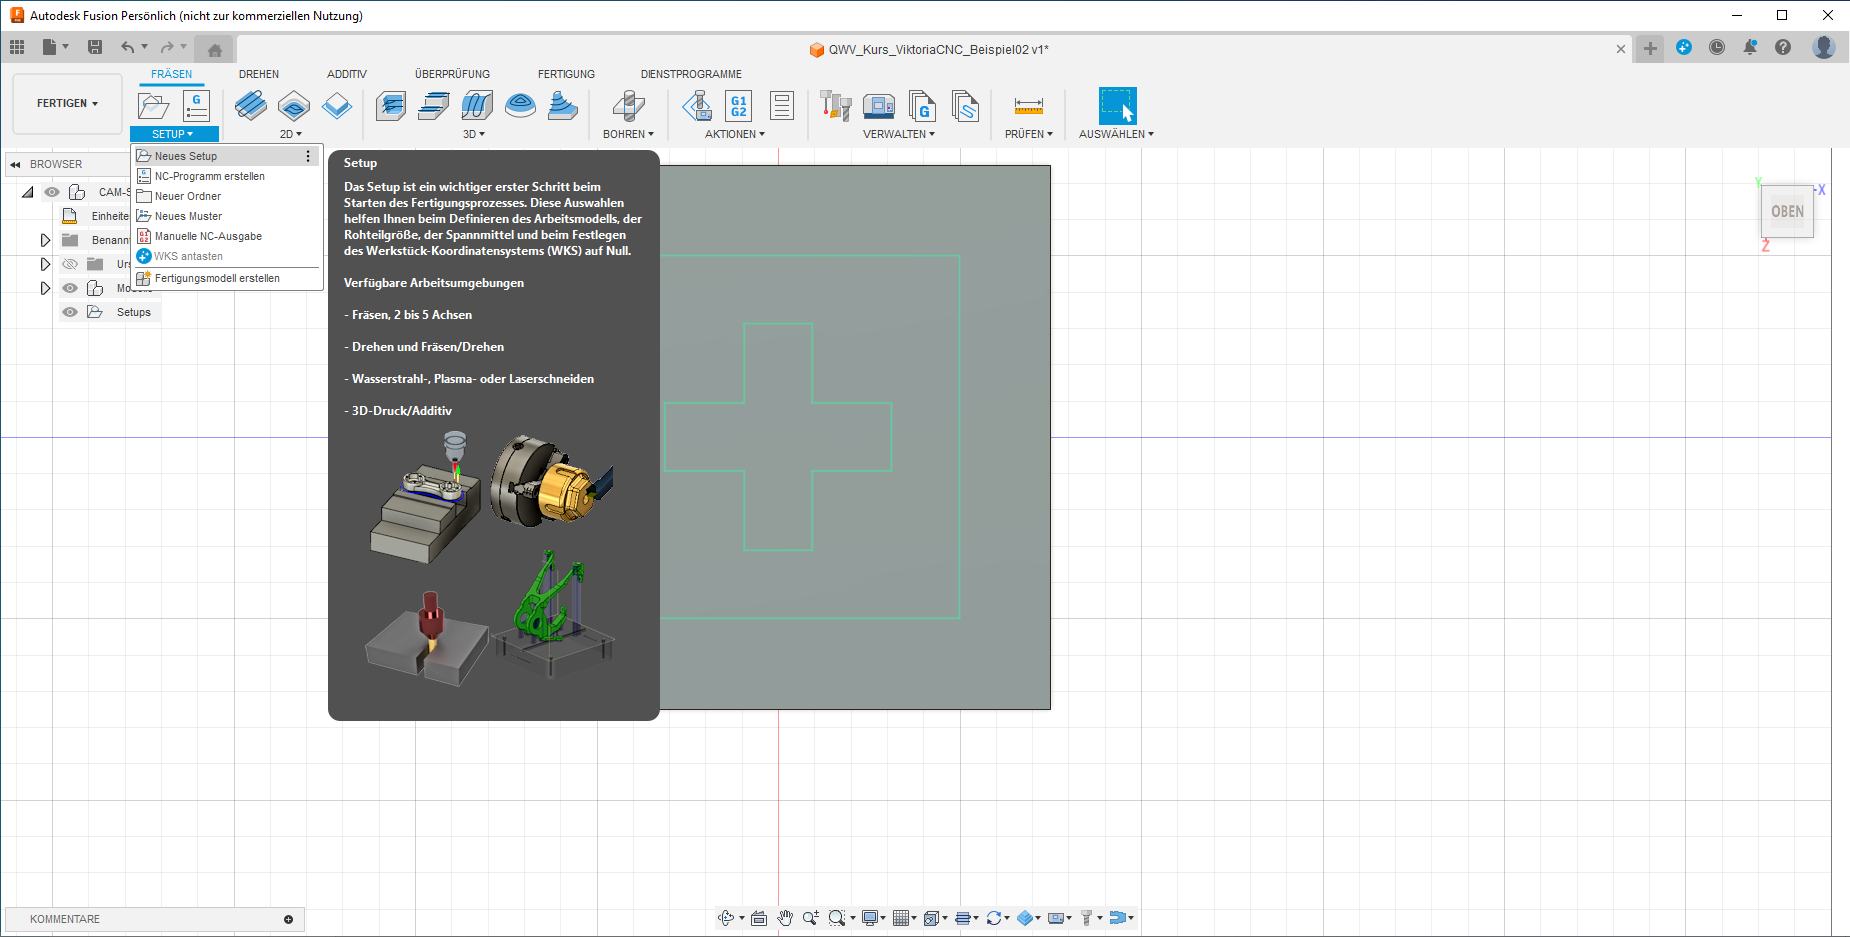Viewport: 1850px width, 937px height.
Task: Open the tool library icon
Action: click(x=835, y=106)
